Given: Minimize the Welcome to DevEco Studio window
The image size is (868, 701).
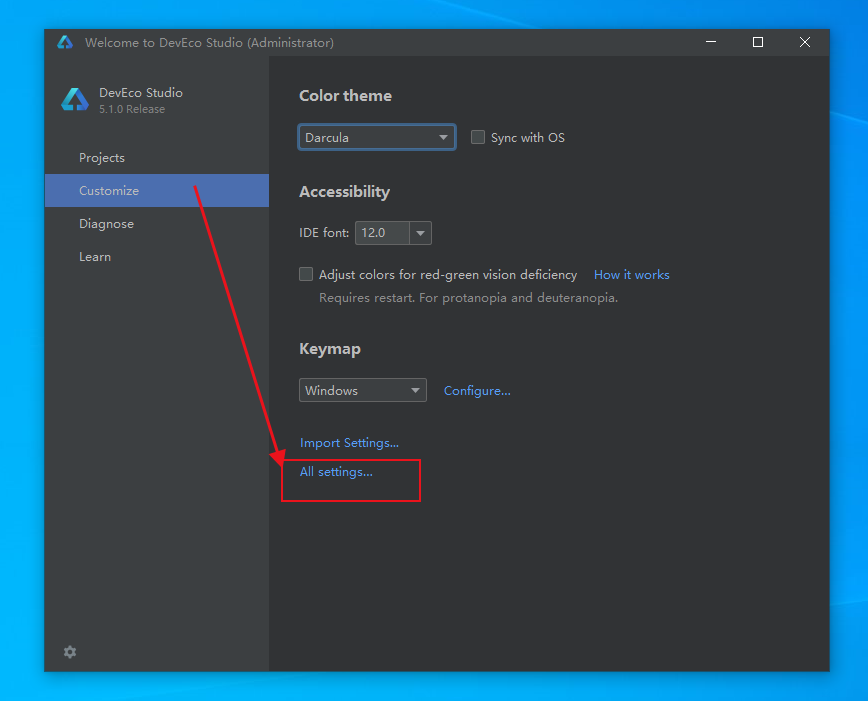Looking at the screenshot, I should [711, 42].
